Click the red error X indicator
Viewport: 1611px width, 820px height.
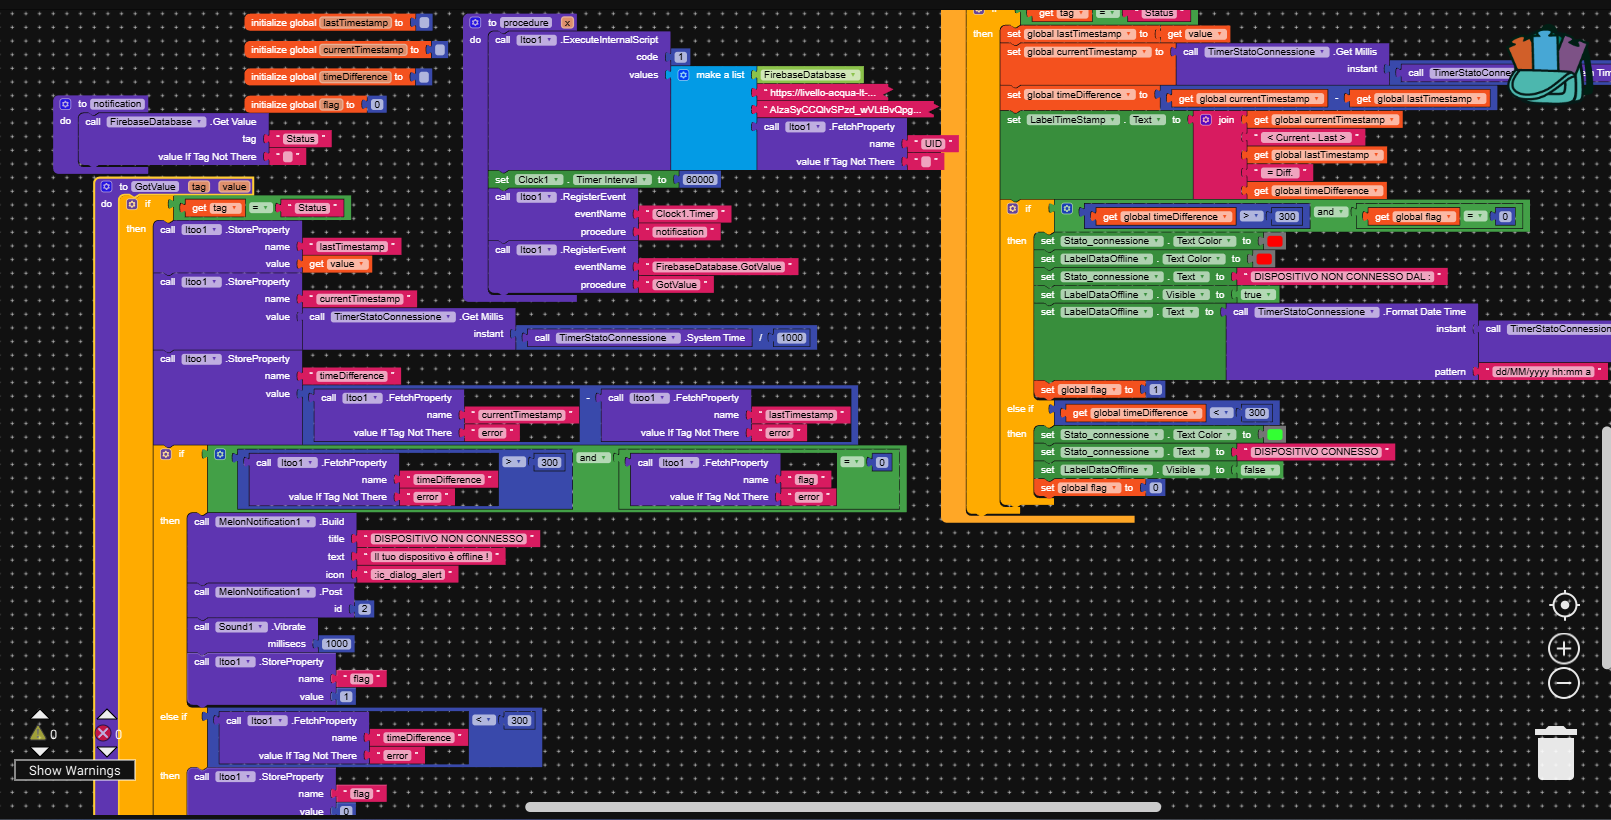click(x=103, y=733)
